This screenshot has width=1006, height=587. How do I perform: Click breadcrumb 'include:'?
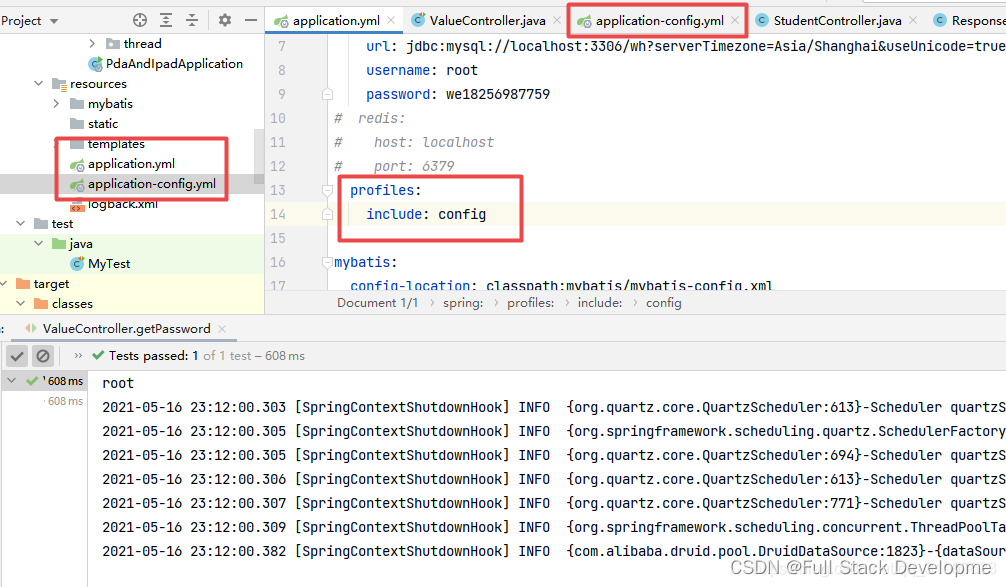point(600,303)
